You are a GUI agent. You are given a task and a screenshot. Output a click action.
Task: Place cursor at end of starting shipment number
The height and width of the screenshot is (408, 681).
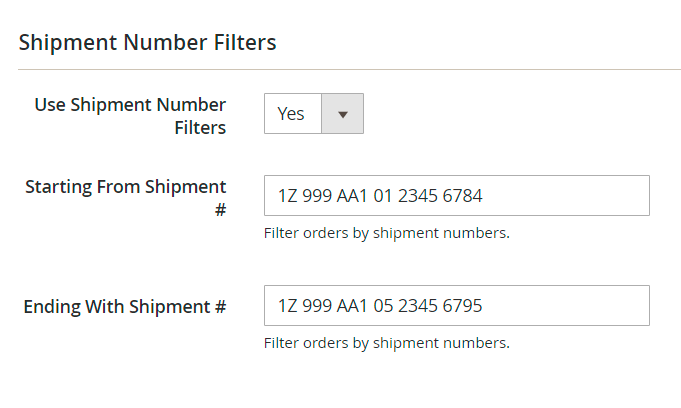(x=485, y=196)
